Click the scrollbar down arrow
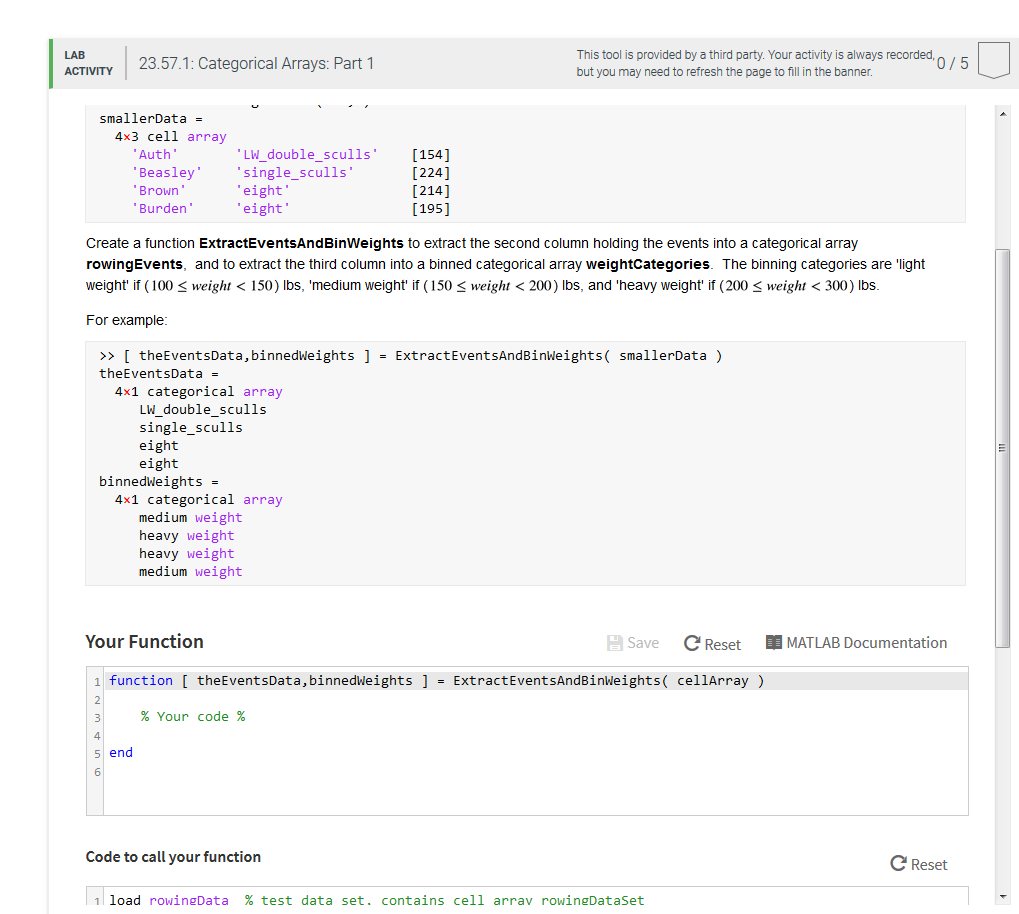 [1003, 897]
